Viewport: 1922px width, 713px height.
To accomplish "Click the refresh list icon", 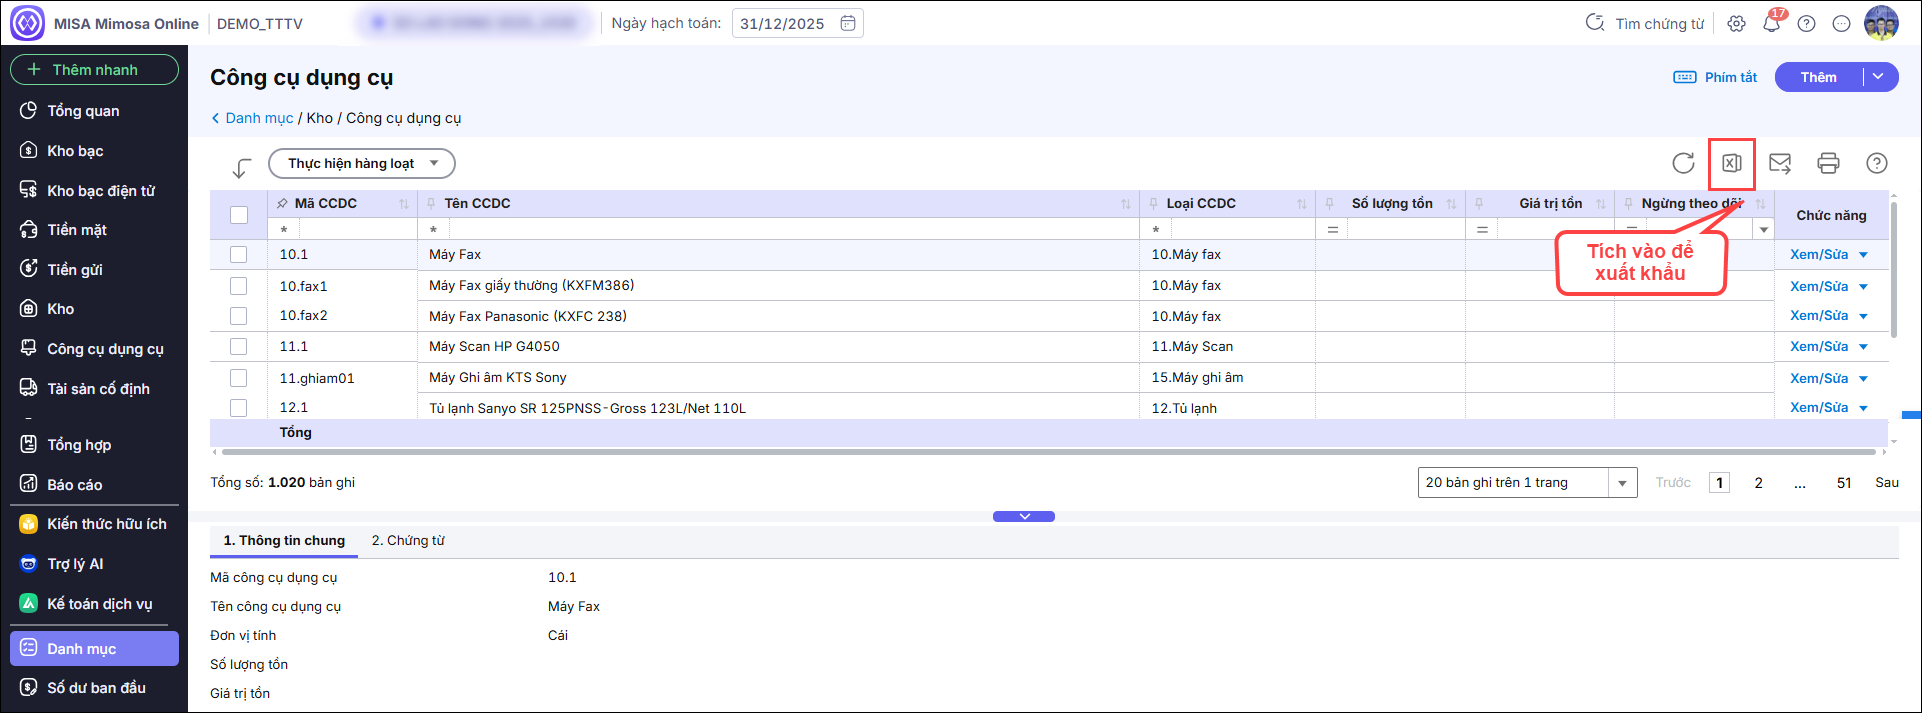I will 1683,163.
